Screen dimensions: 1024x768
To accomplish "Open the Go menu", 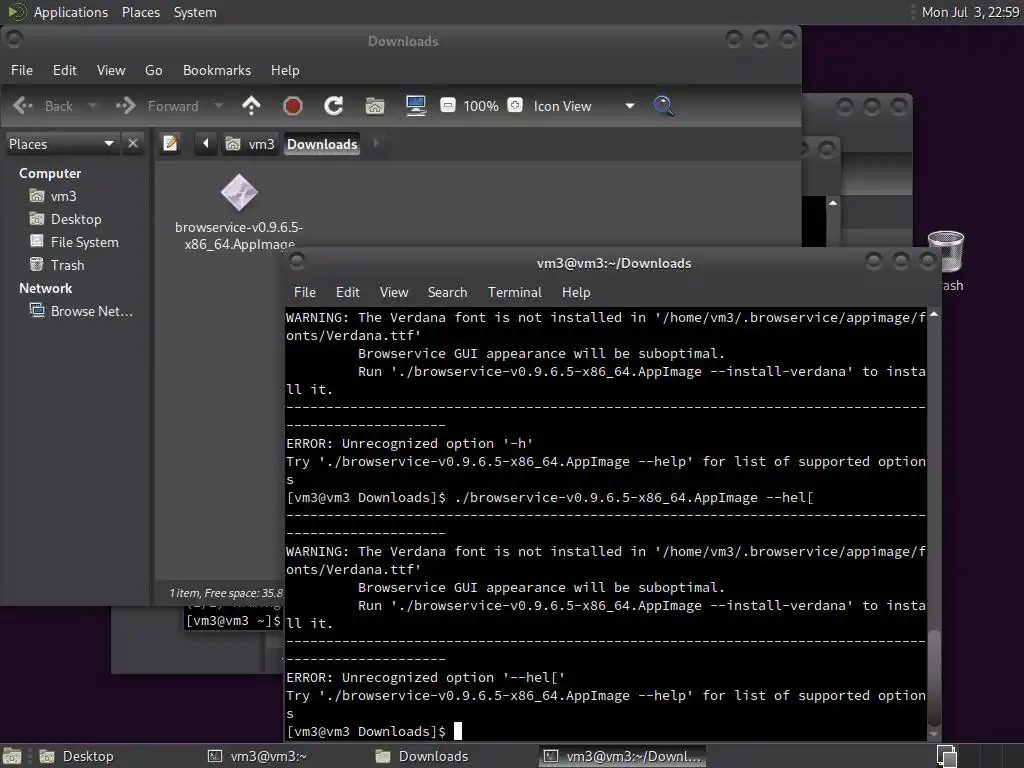I will (153, 70).
